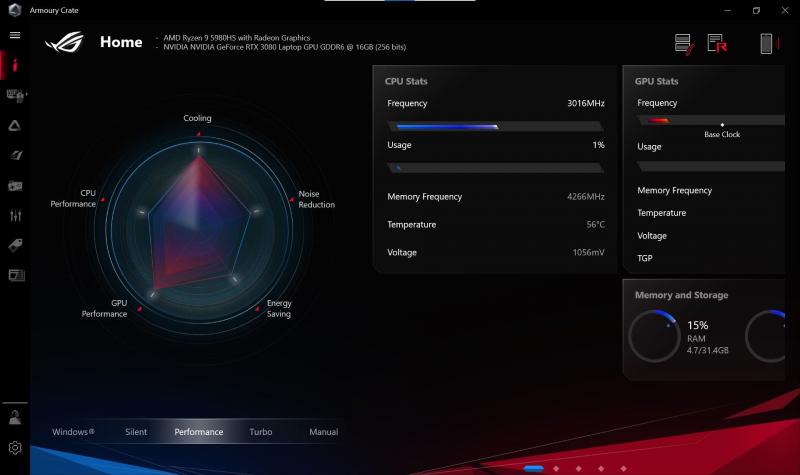Open the Settings gear icon

pos(15,448)
